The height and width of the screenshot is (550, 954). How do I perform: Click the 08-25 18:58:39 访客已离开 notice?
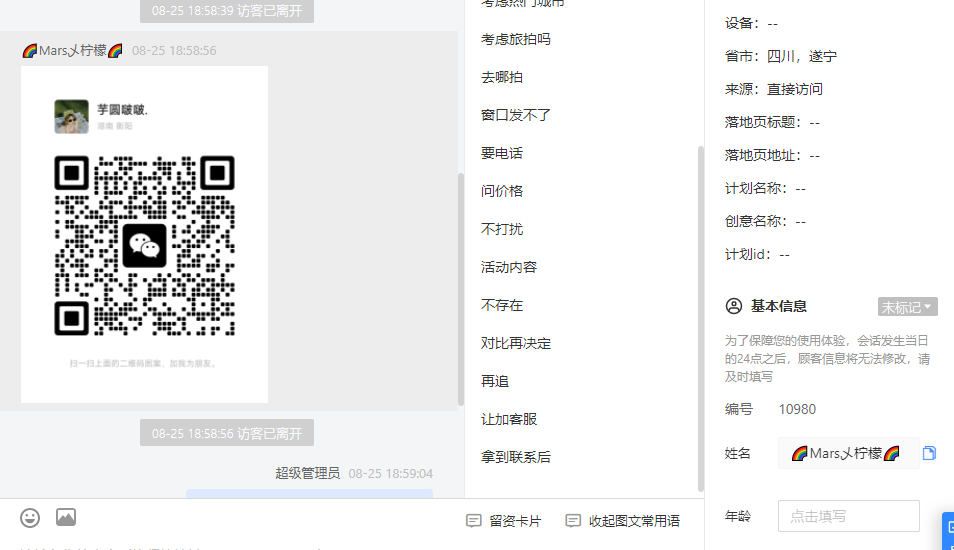(x=227, y=10)
